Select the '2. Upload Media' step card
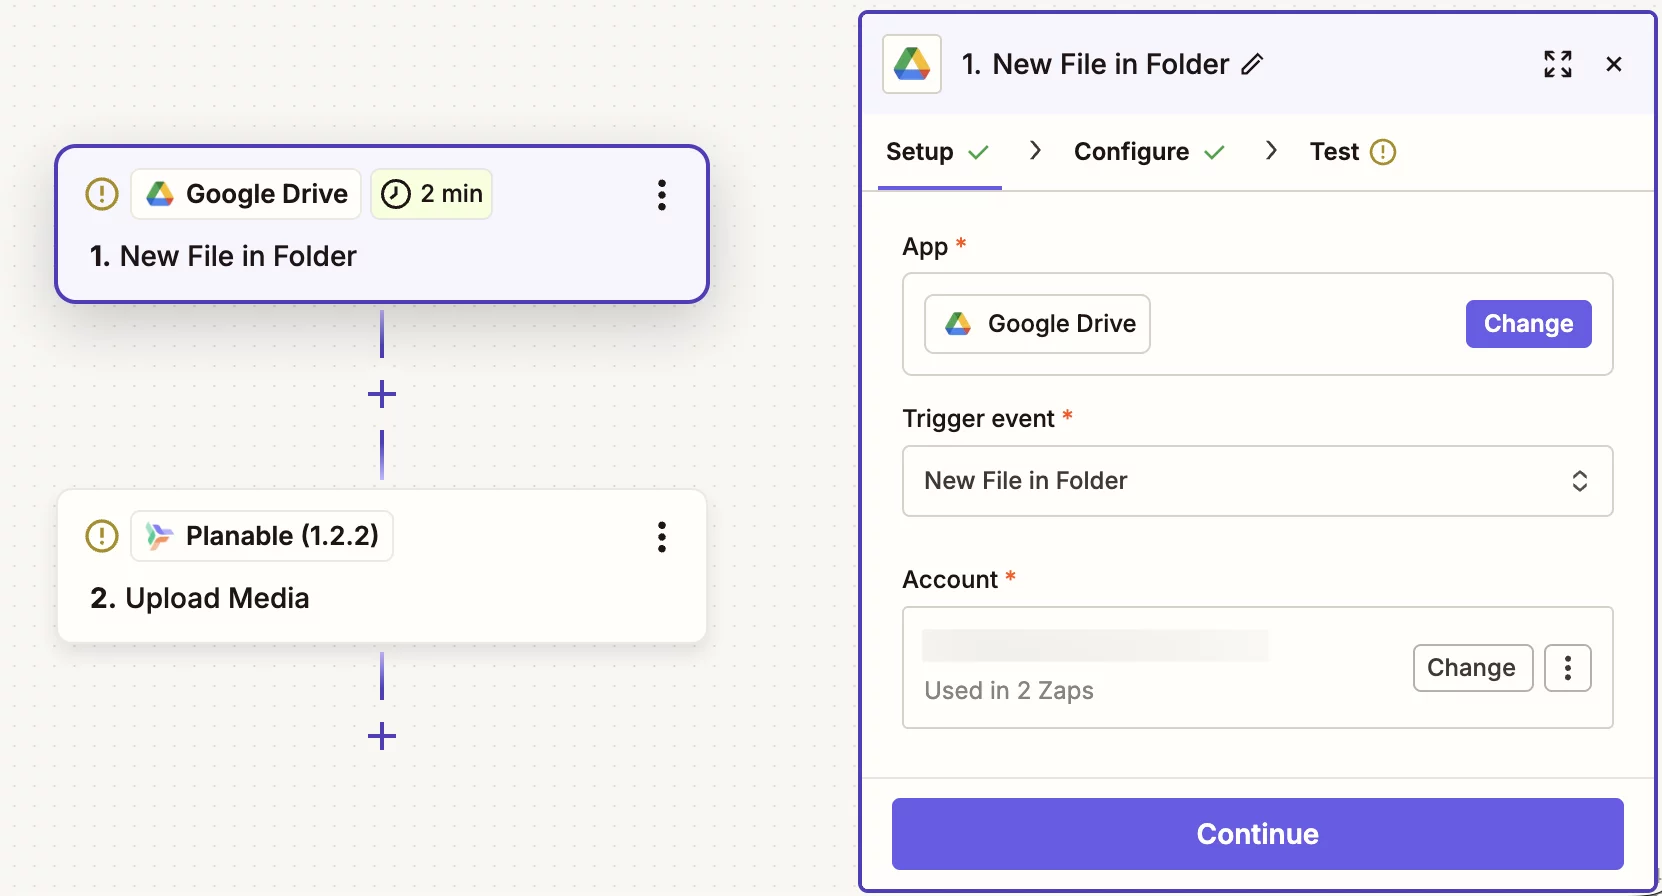This screenshot has width=1662, height=896. (382, 566)
